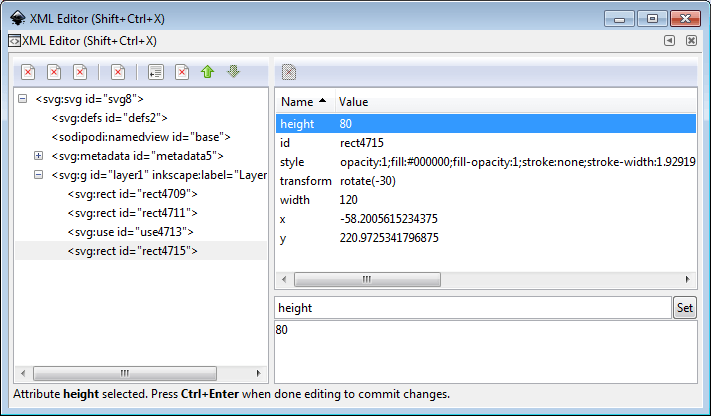Click the Delete attribute icon
Image resolution: width=711 pixels, height=416 pixels.
288,72
